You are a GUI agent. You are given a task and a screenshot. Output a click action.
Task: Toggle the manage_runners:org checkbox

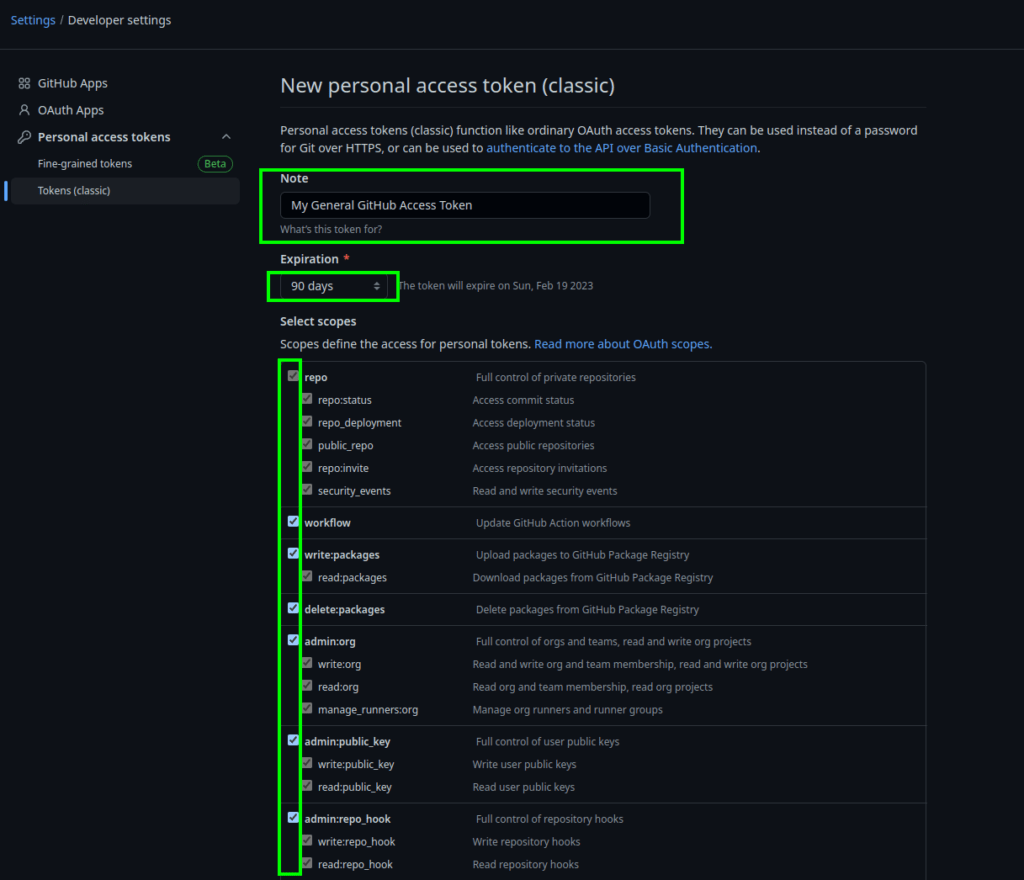click(307, 709)
